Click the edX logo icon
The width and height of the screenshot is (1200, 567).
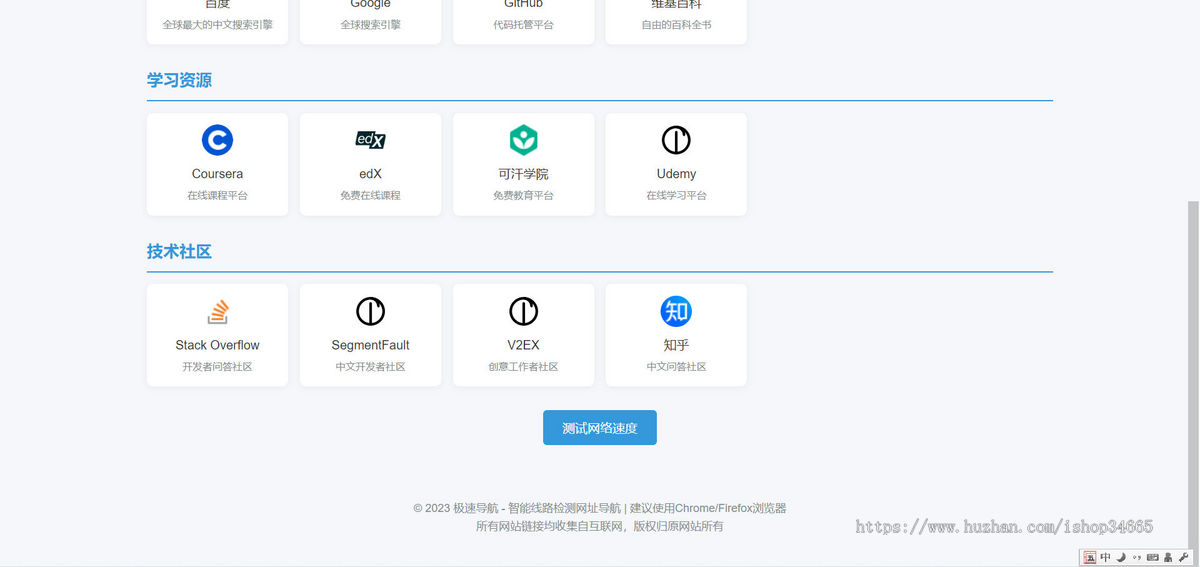370,140
